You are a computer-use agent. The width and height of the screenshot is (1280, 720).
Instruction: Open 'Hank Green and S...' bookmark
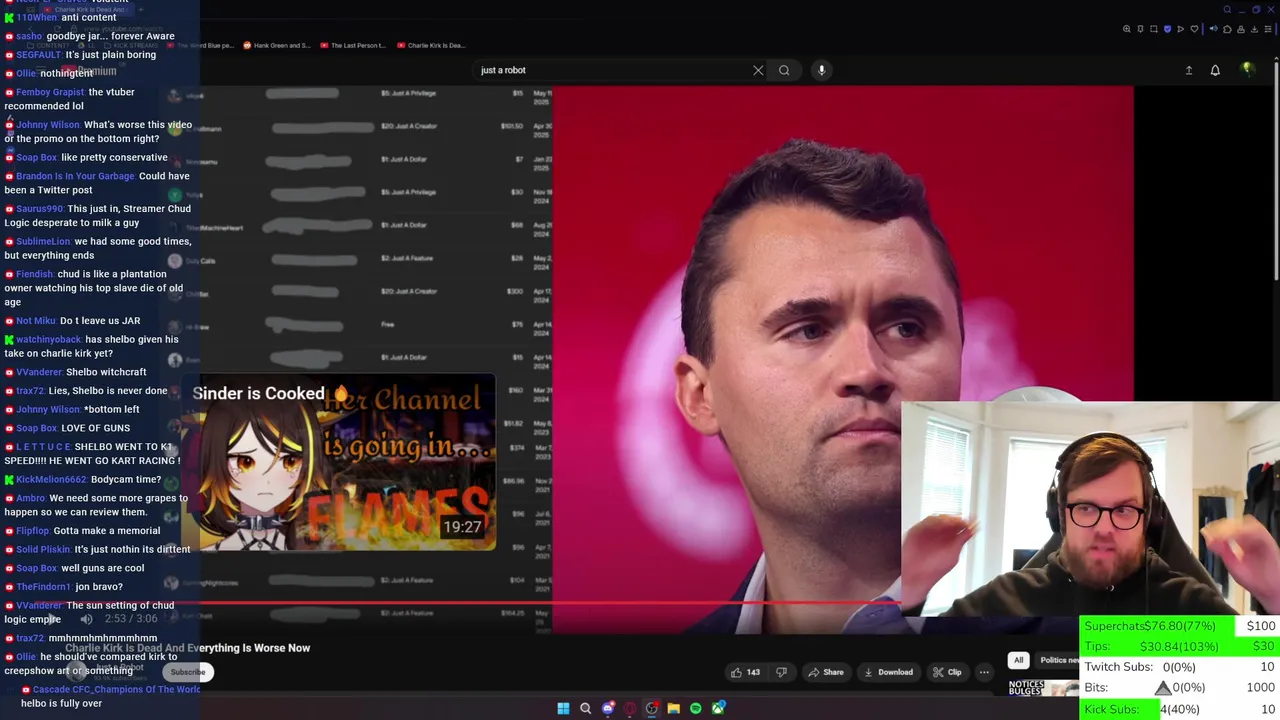click(277, 45)
